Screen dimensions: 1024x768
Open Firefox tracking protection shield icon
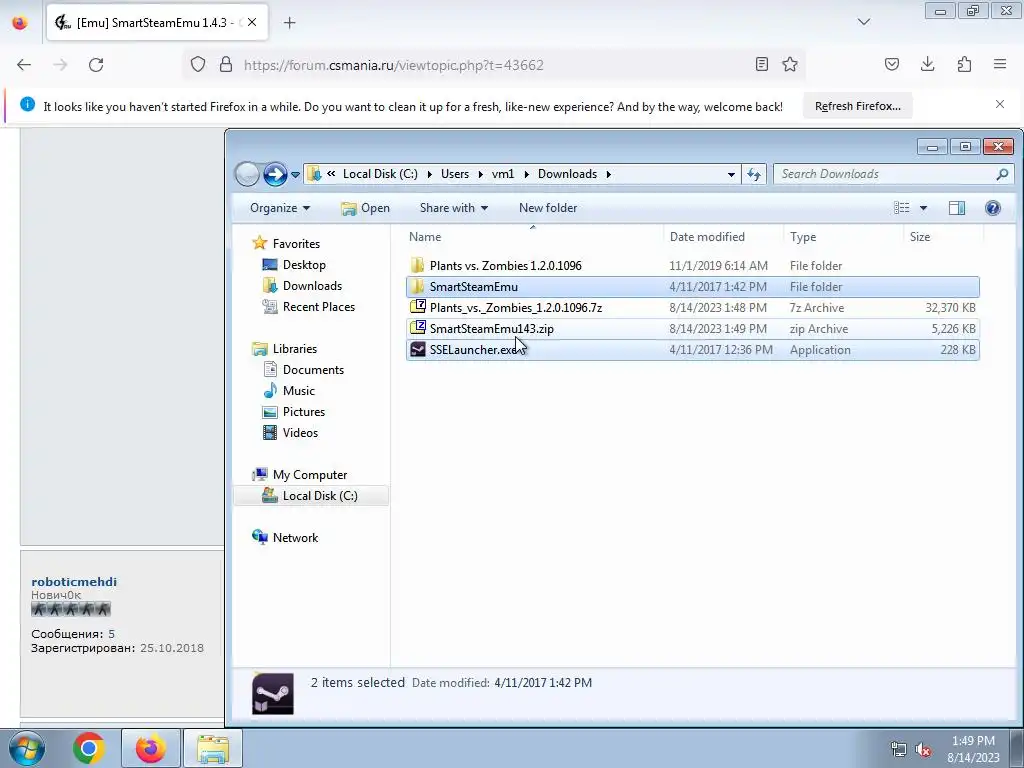[198, 65]
